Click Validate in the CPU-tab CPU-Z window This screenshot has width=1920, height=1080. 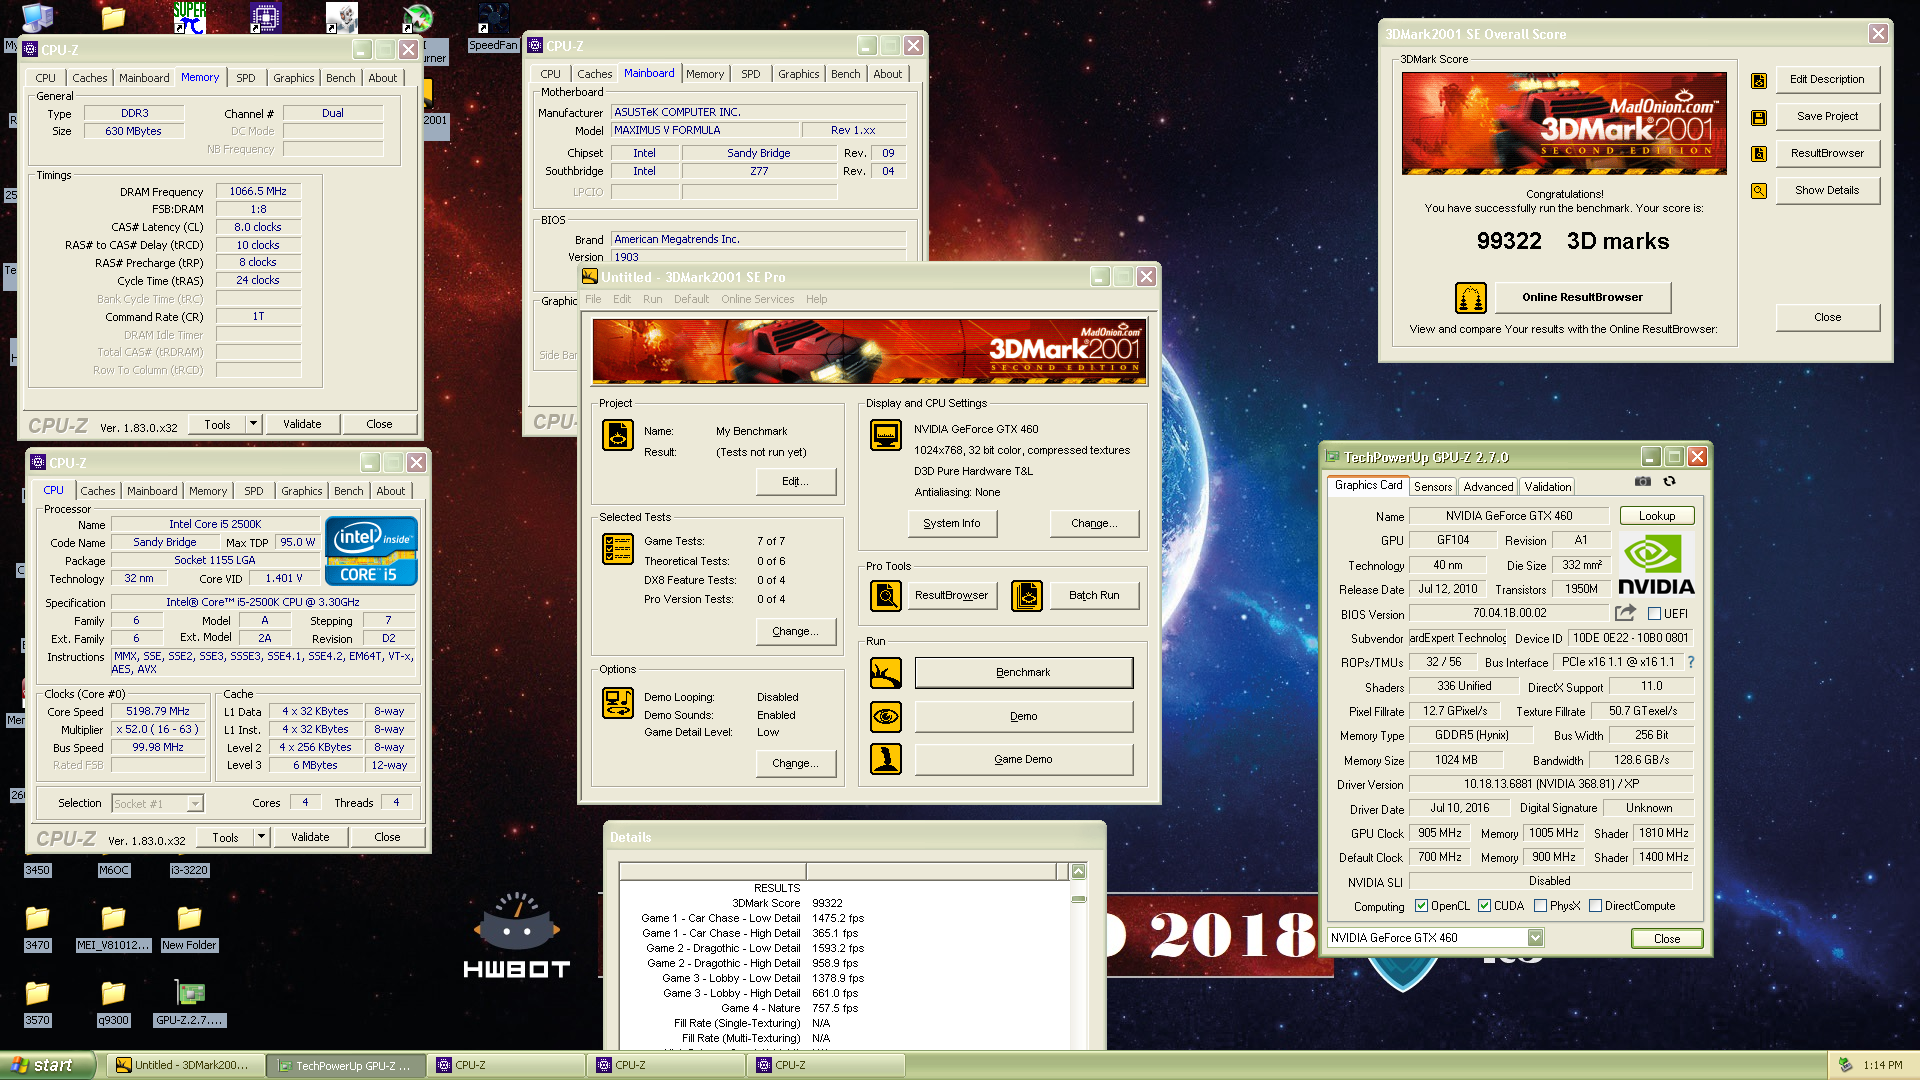point(310,837)
